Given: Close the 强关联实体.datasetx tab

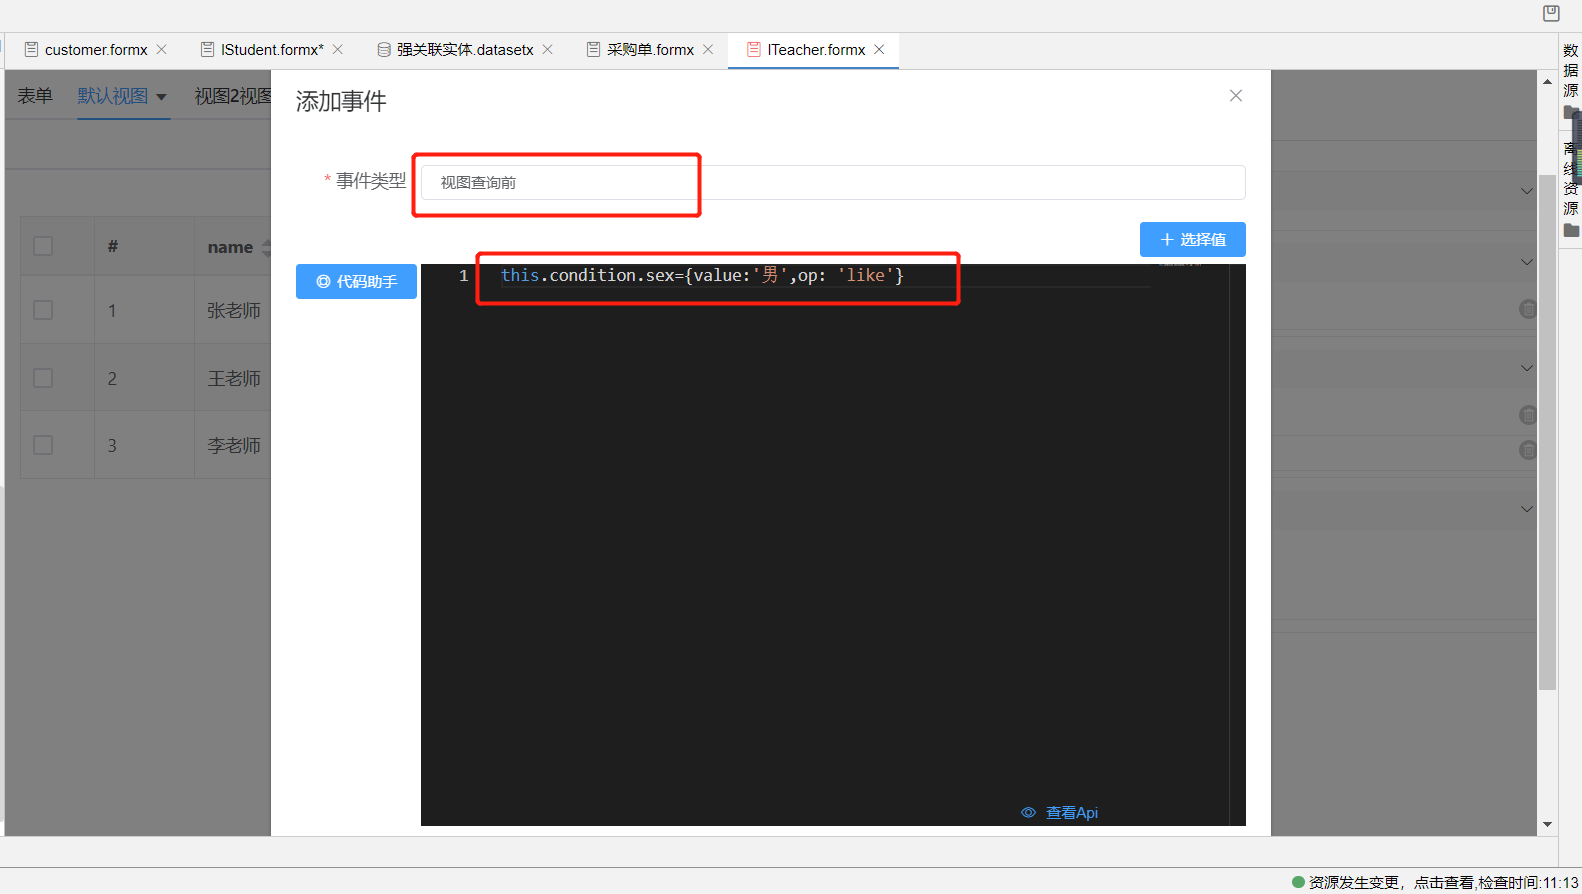Looking at the screenshot, I should (x=548, y=50).
